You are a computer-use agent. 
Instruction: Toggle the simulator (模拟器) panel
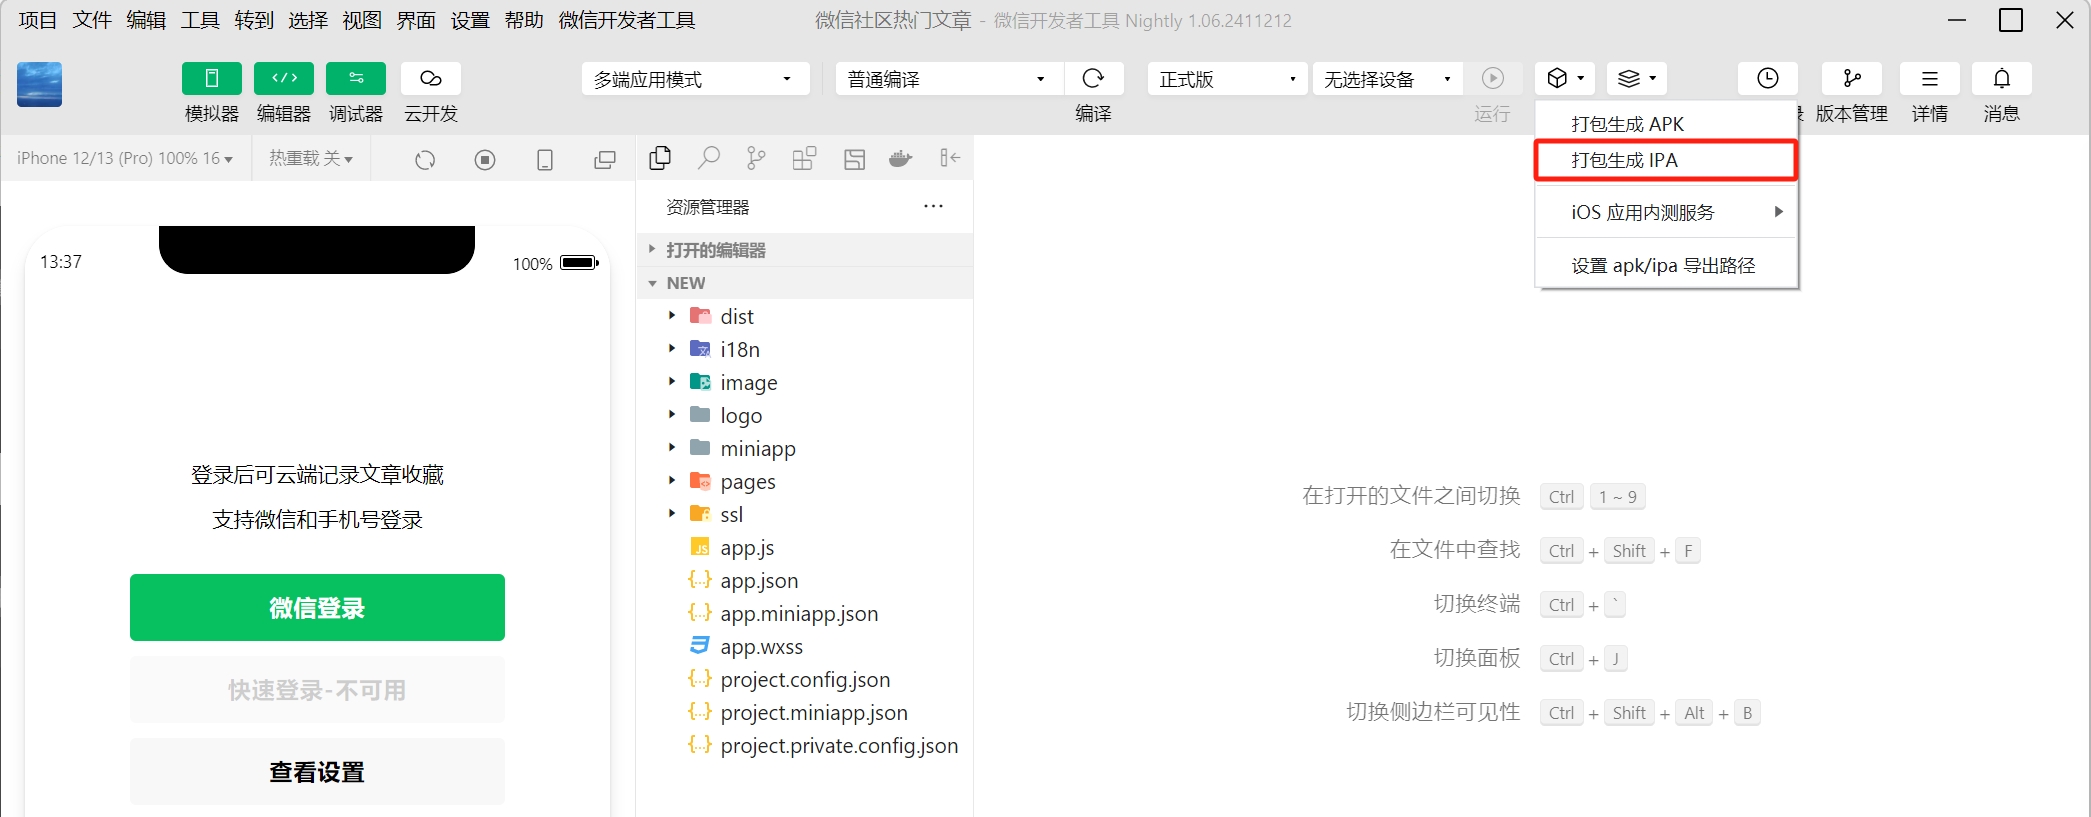[x=212, y=79]
